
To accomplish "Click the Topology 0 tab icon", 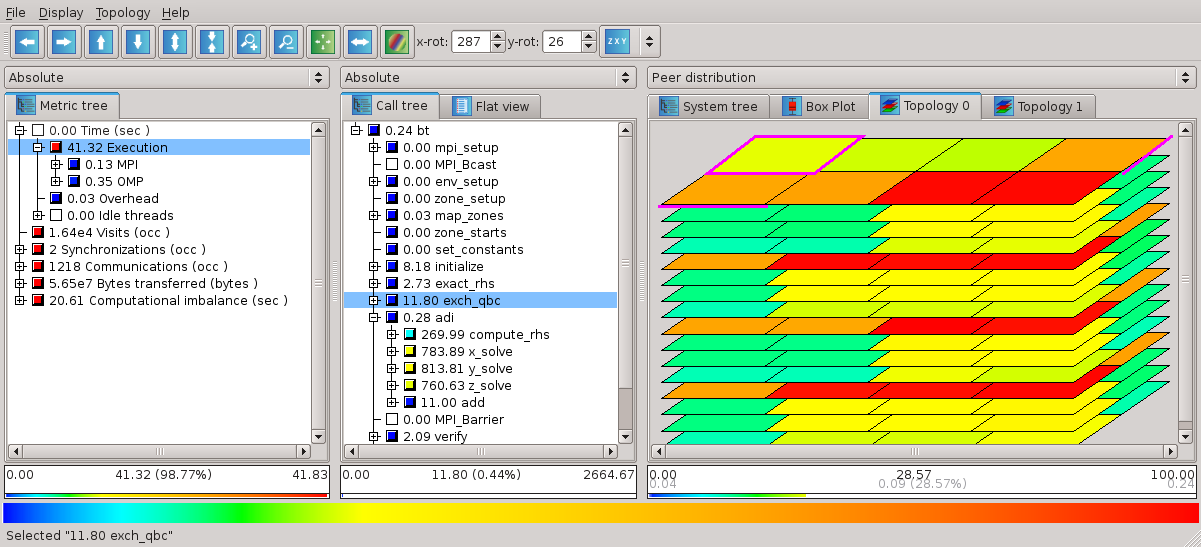I will coord(889,105).
